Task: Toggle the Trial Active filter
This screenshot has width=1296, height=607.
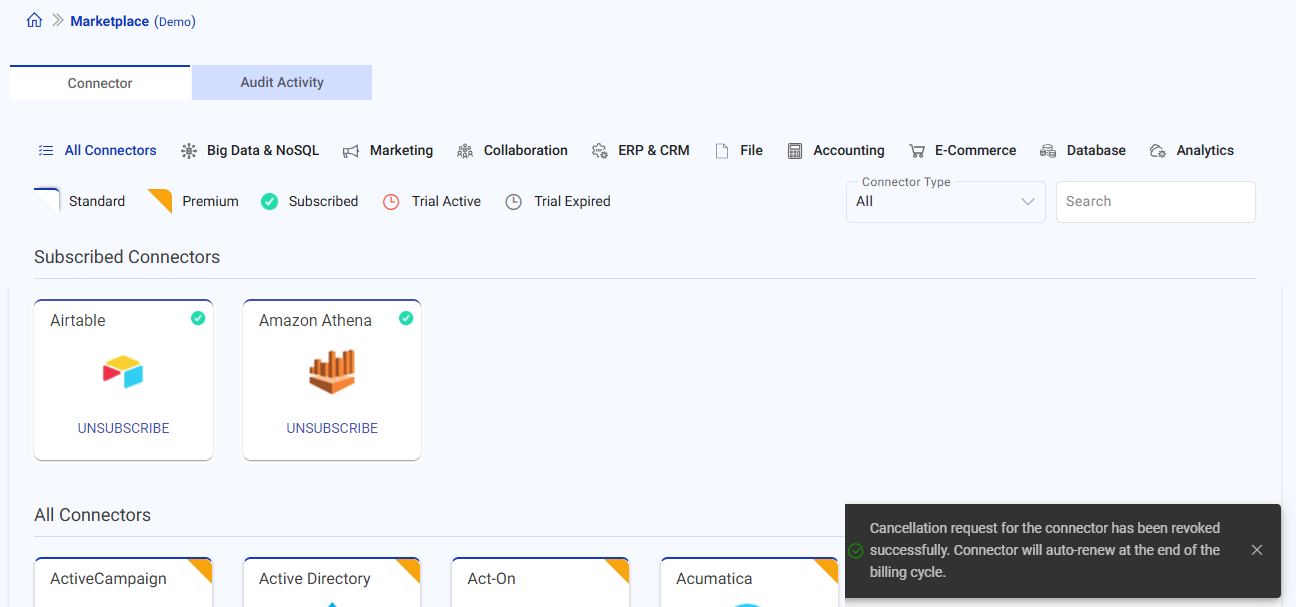Action: point(432,202)
